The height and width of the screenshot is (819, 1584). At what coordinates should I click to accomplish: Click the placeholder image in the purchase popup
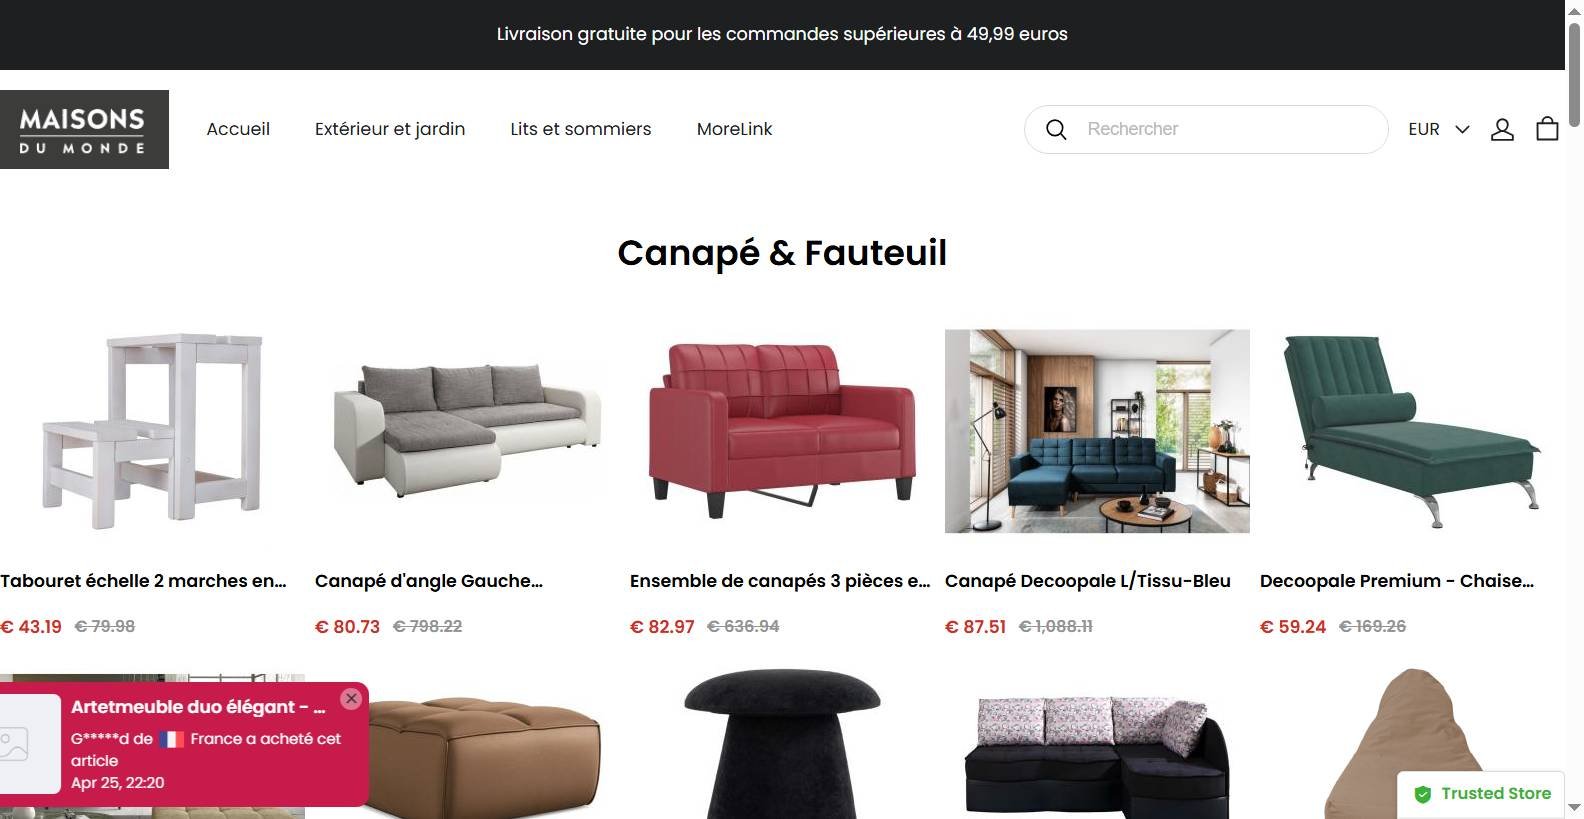coord(15,744)
